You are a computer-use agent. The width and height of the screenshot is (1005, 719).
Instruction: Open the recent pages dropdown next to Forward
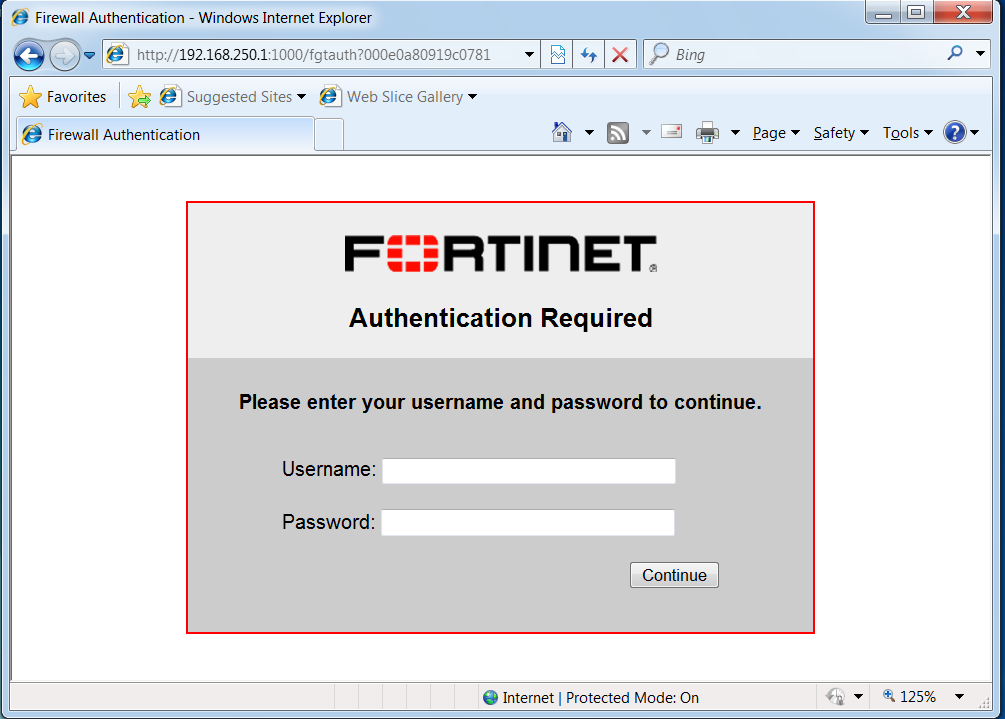pyautogui.click(x=90, y=56)
